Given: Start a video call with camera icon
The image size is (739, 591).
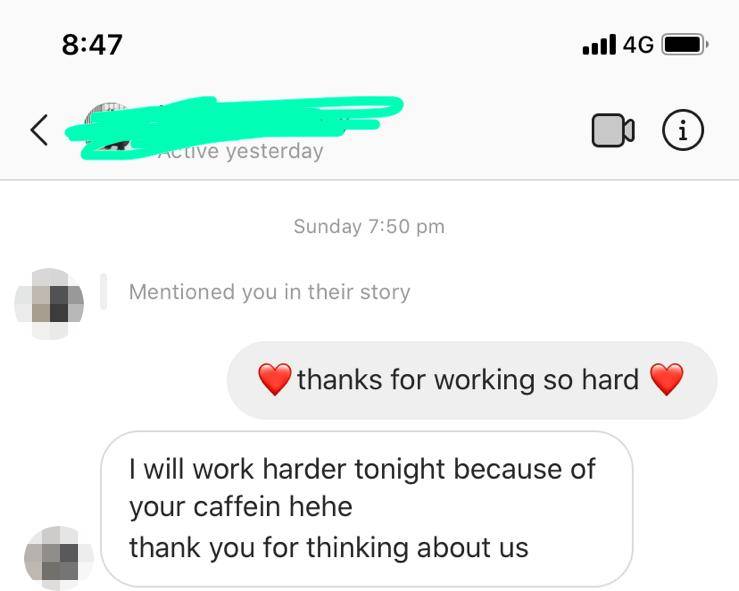Looking at the screenshot, I should click(x=613, y=130).
